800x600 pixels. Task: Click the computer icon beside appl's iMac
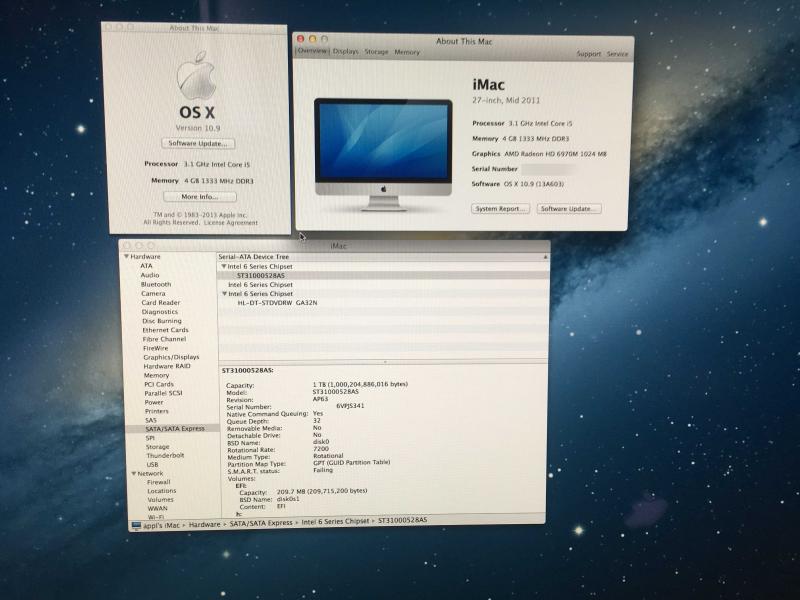click(x=136, y=523)
